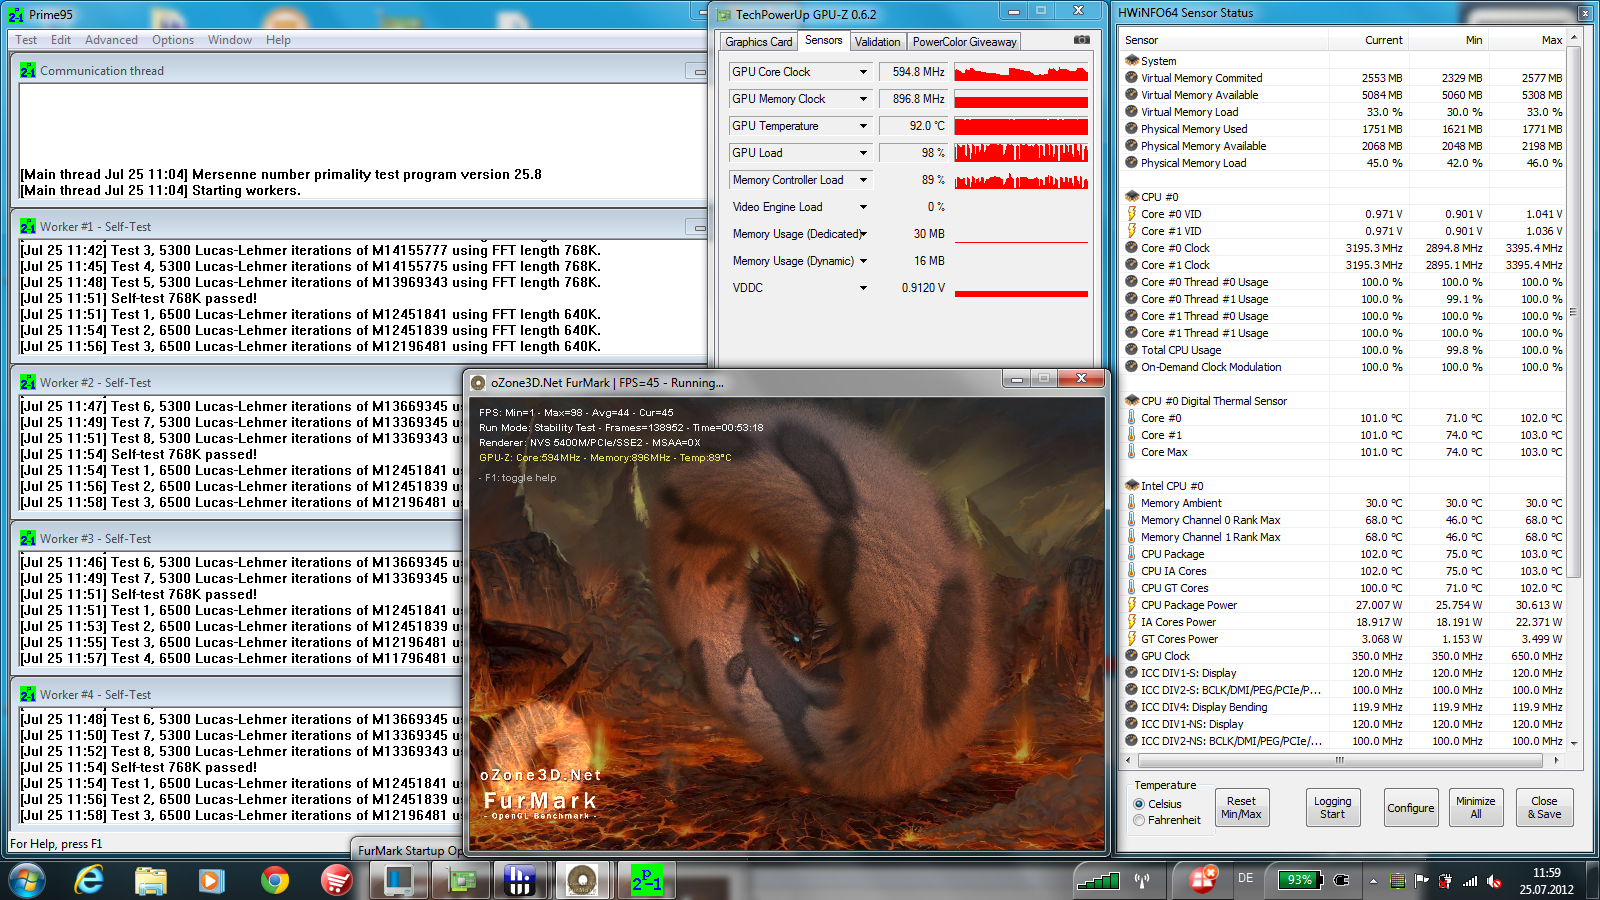Click the Reset Min/Max button
This screenshot has width=1600, height=900.
[1241, 808]
